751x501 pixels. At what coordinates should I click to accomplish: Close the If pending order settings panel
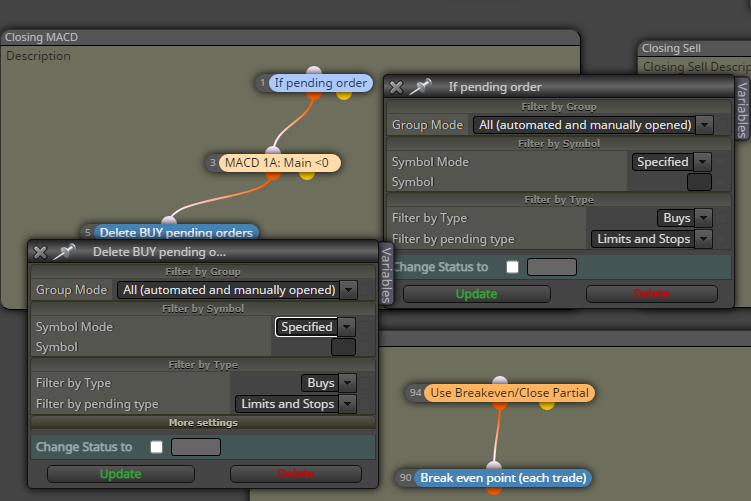396,87
